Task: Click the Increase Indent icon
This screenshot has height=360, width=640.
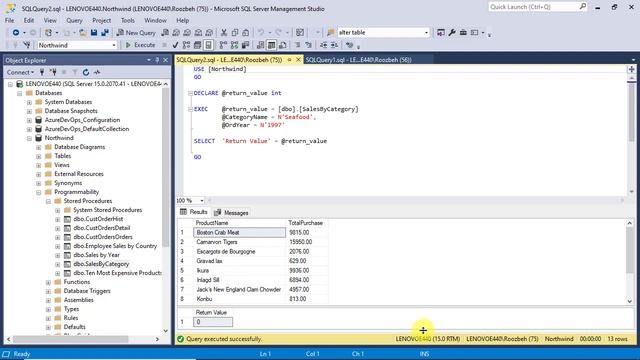Action: coord(334,45)
